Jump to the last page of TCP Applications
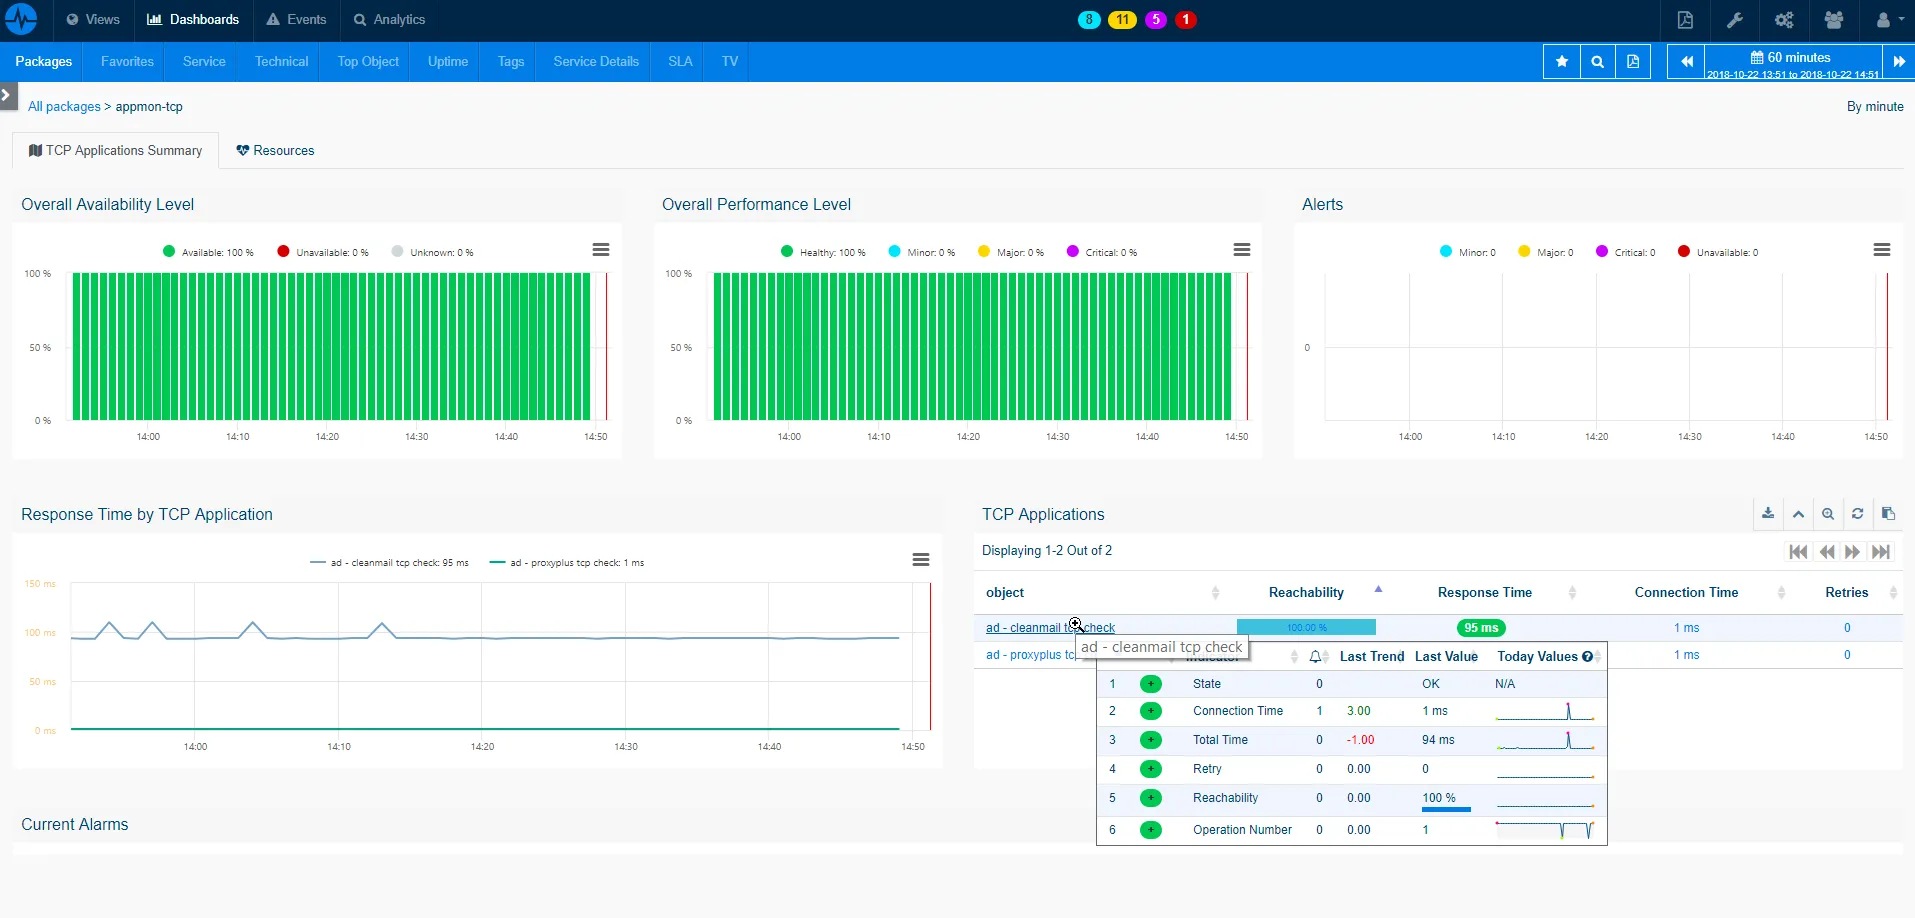 coord(1882,551)
